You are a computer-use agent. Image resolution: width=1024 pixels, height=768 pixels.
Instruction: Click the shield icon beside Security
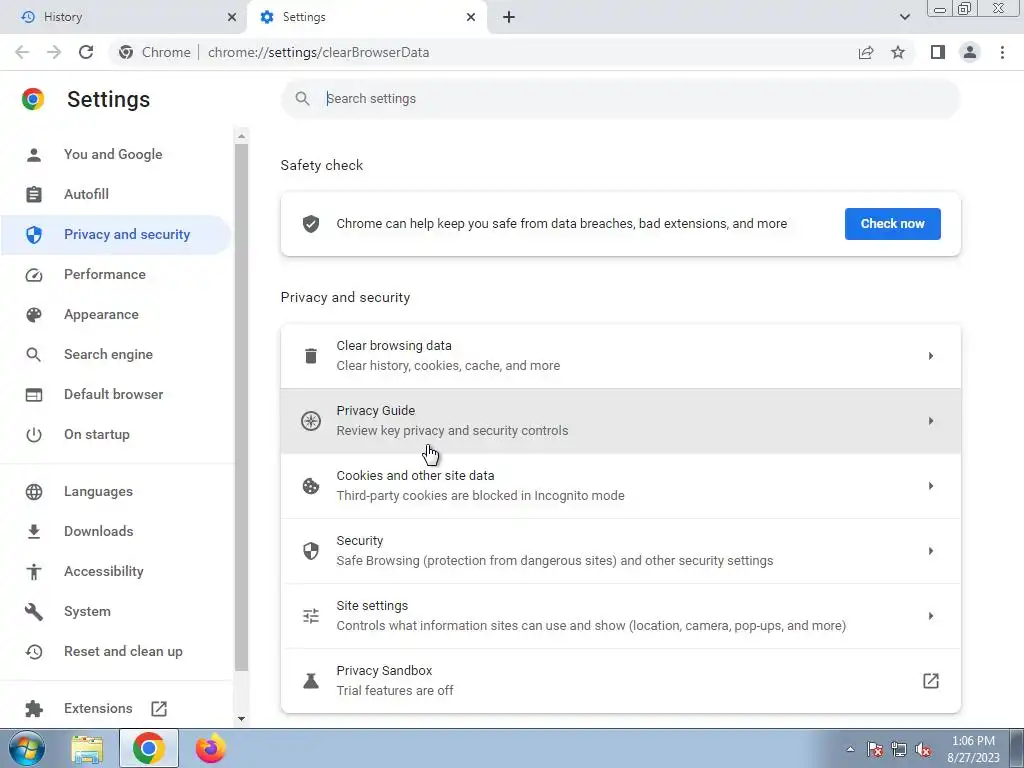click(x=311, y=551)
